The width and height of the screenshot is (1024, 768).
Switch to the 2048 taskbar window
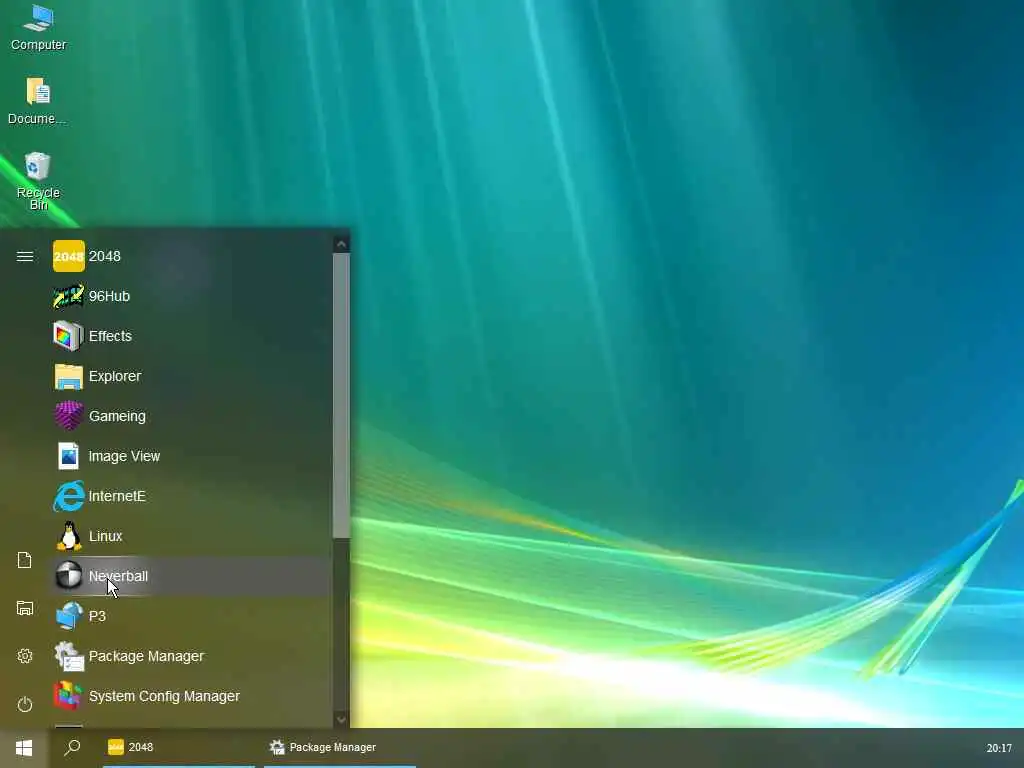point(178,747)
